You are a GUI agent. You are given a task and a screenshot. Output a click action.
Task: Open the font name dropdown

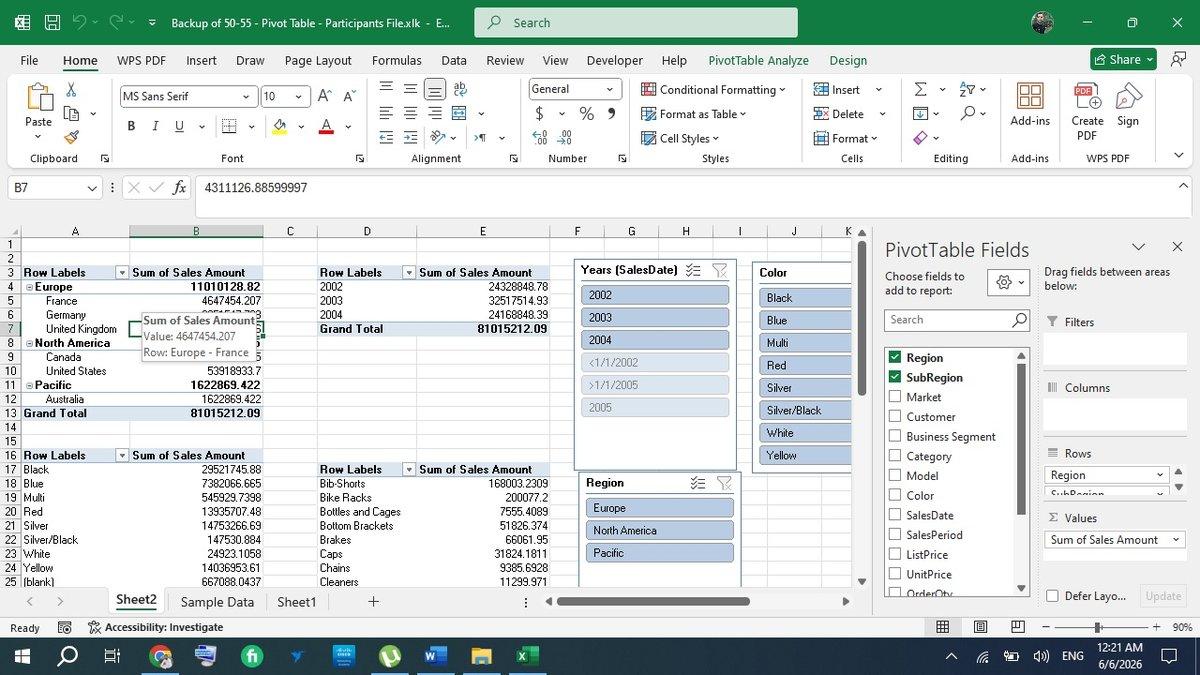246,97
